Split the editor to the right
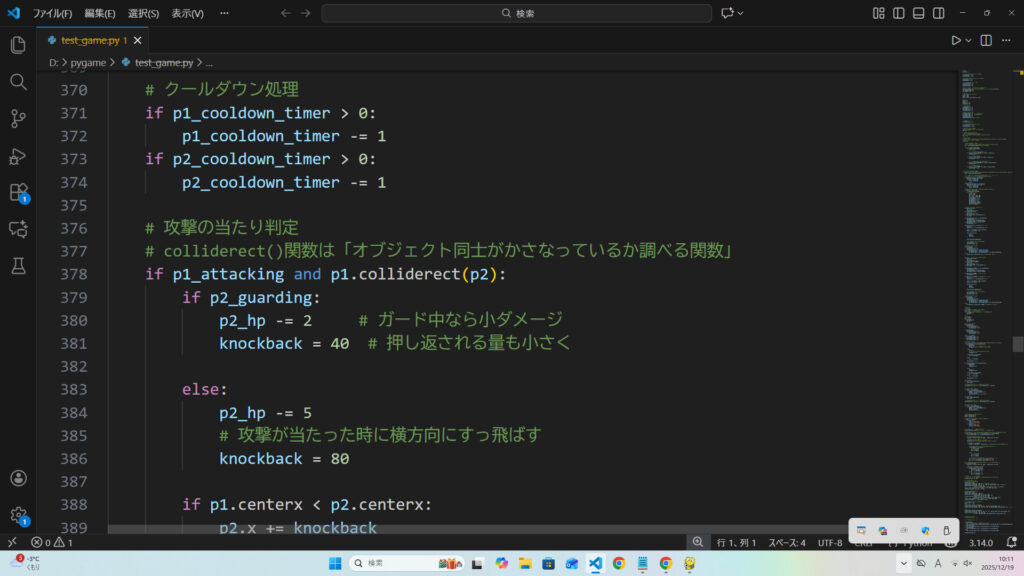1024x576 pixels. coord(986,40)
